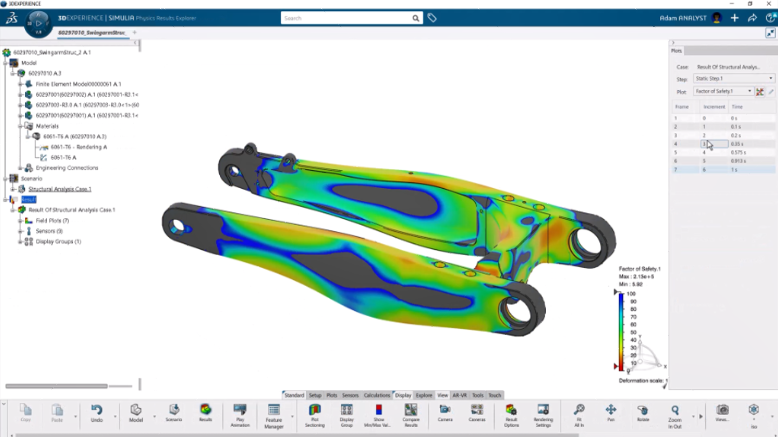
Task: Switch to the Calculations tab
Action: coord(377,395)
